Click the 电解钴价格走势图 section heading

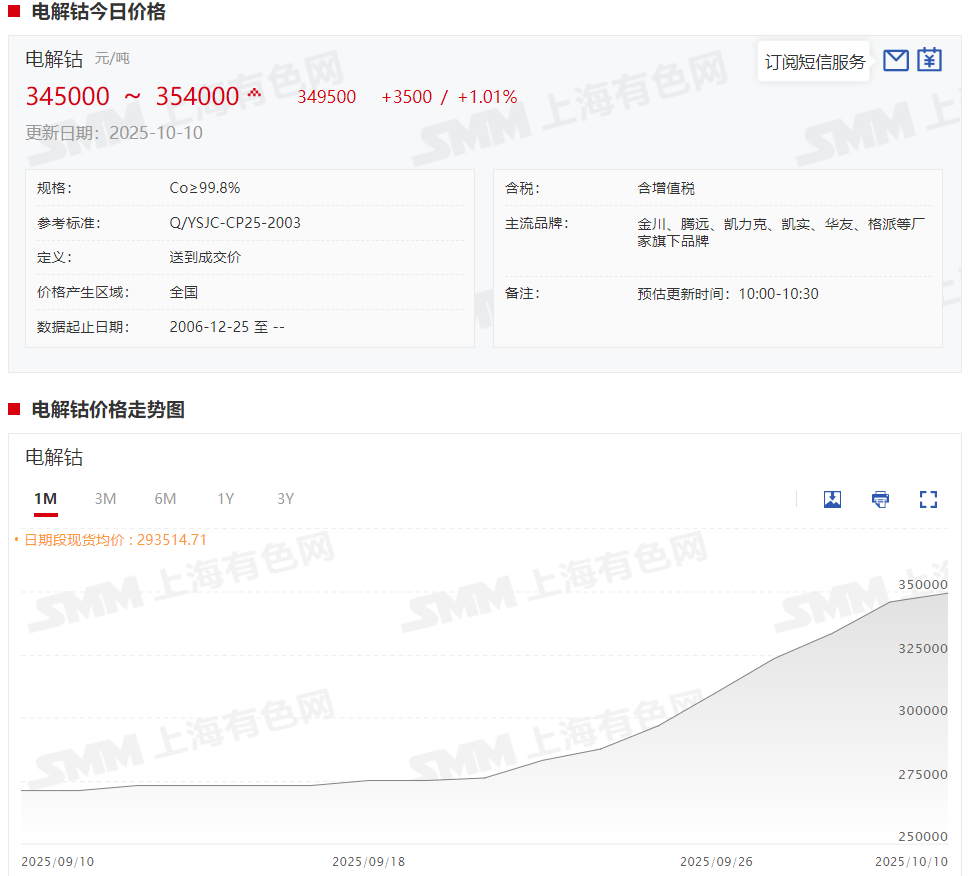[x=108, y=410]
